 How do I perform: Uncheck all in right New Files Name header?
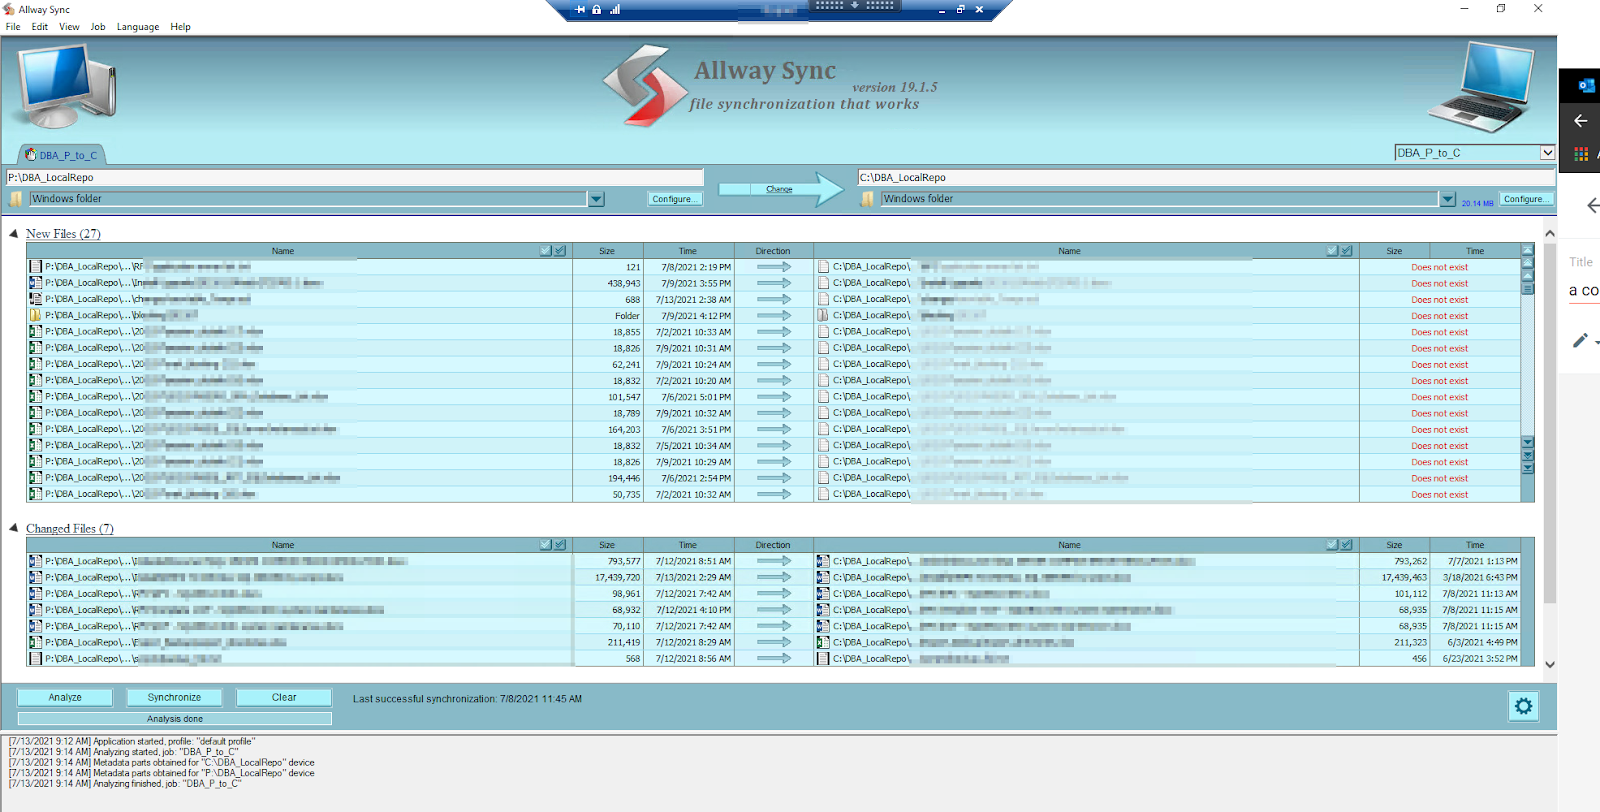point(1346,251)
